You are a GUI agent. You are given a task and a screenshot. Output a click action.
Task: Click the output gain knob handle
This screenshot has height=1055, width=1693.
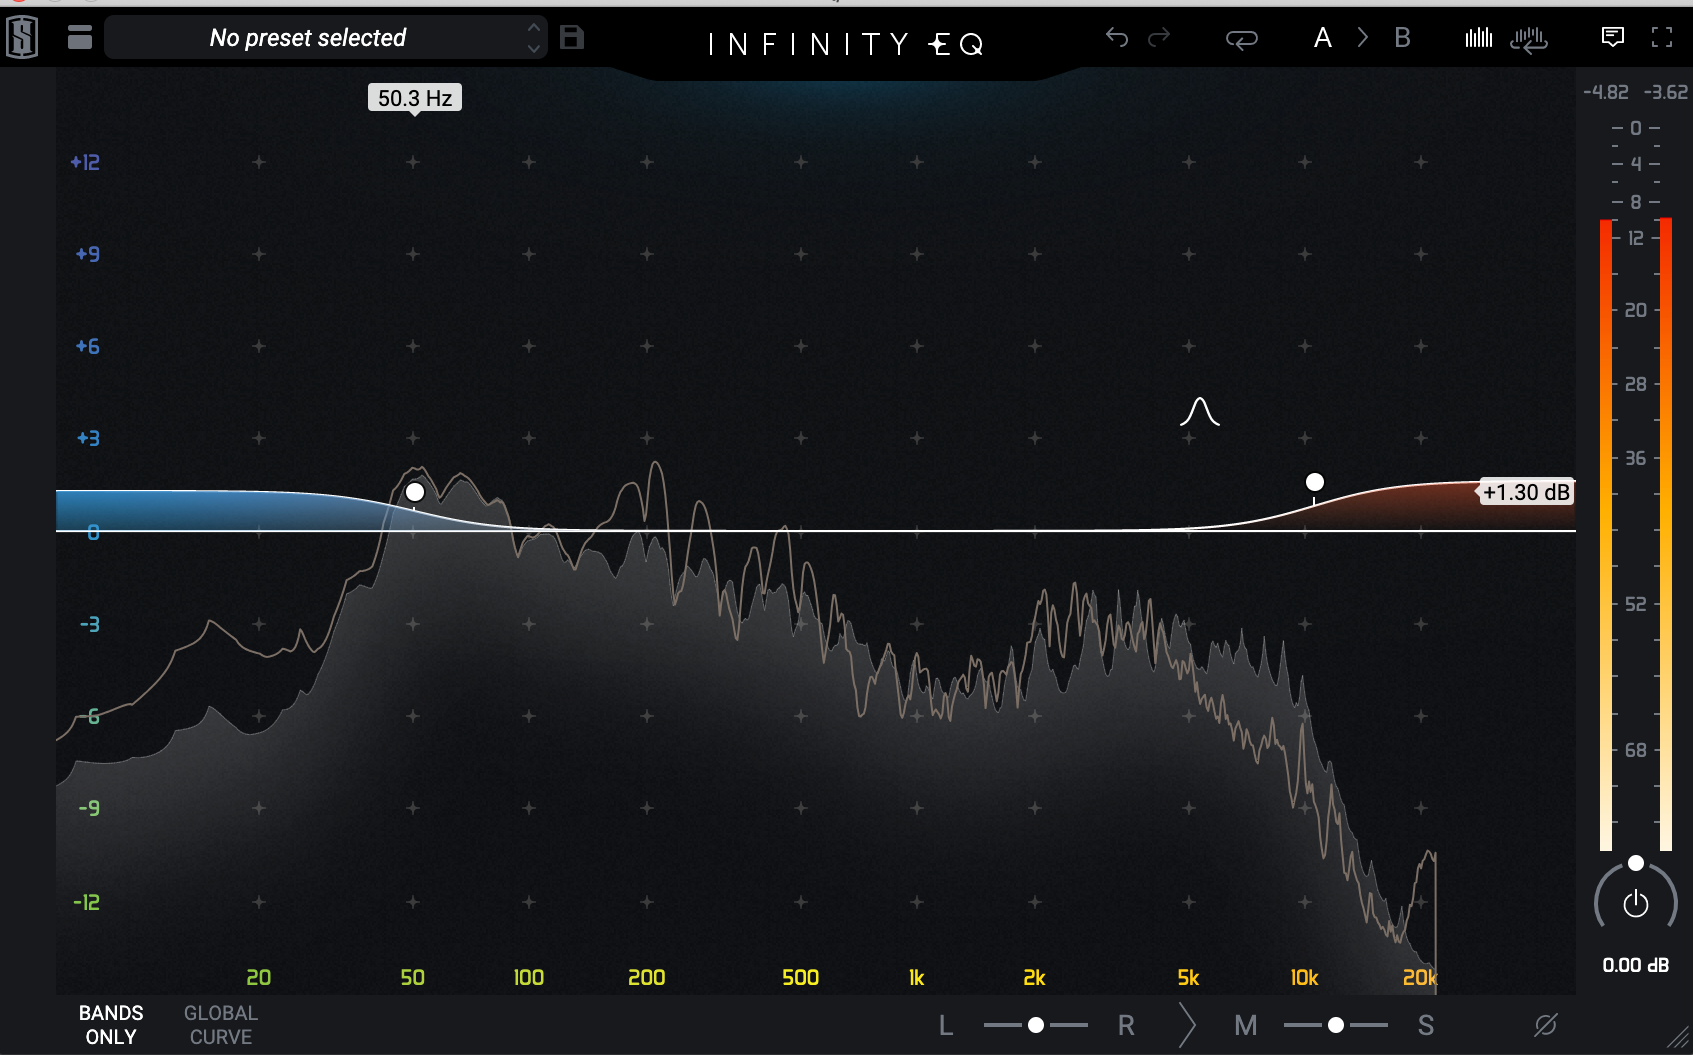coord(1636,863)
